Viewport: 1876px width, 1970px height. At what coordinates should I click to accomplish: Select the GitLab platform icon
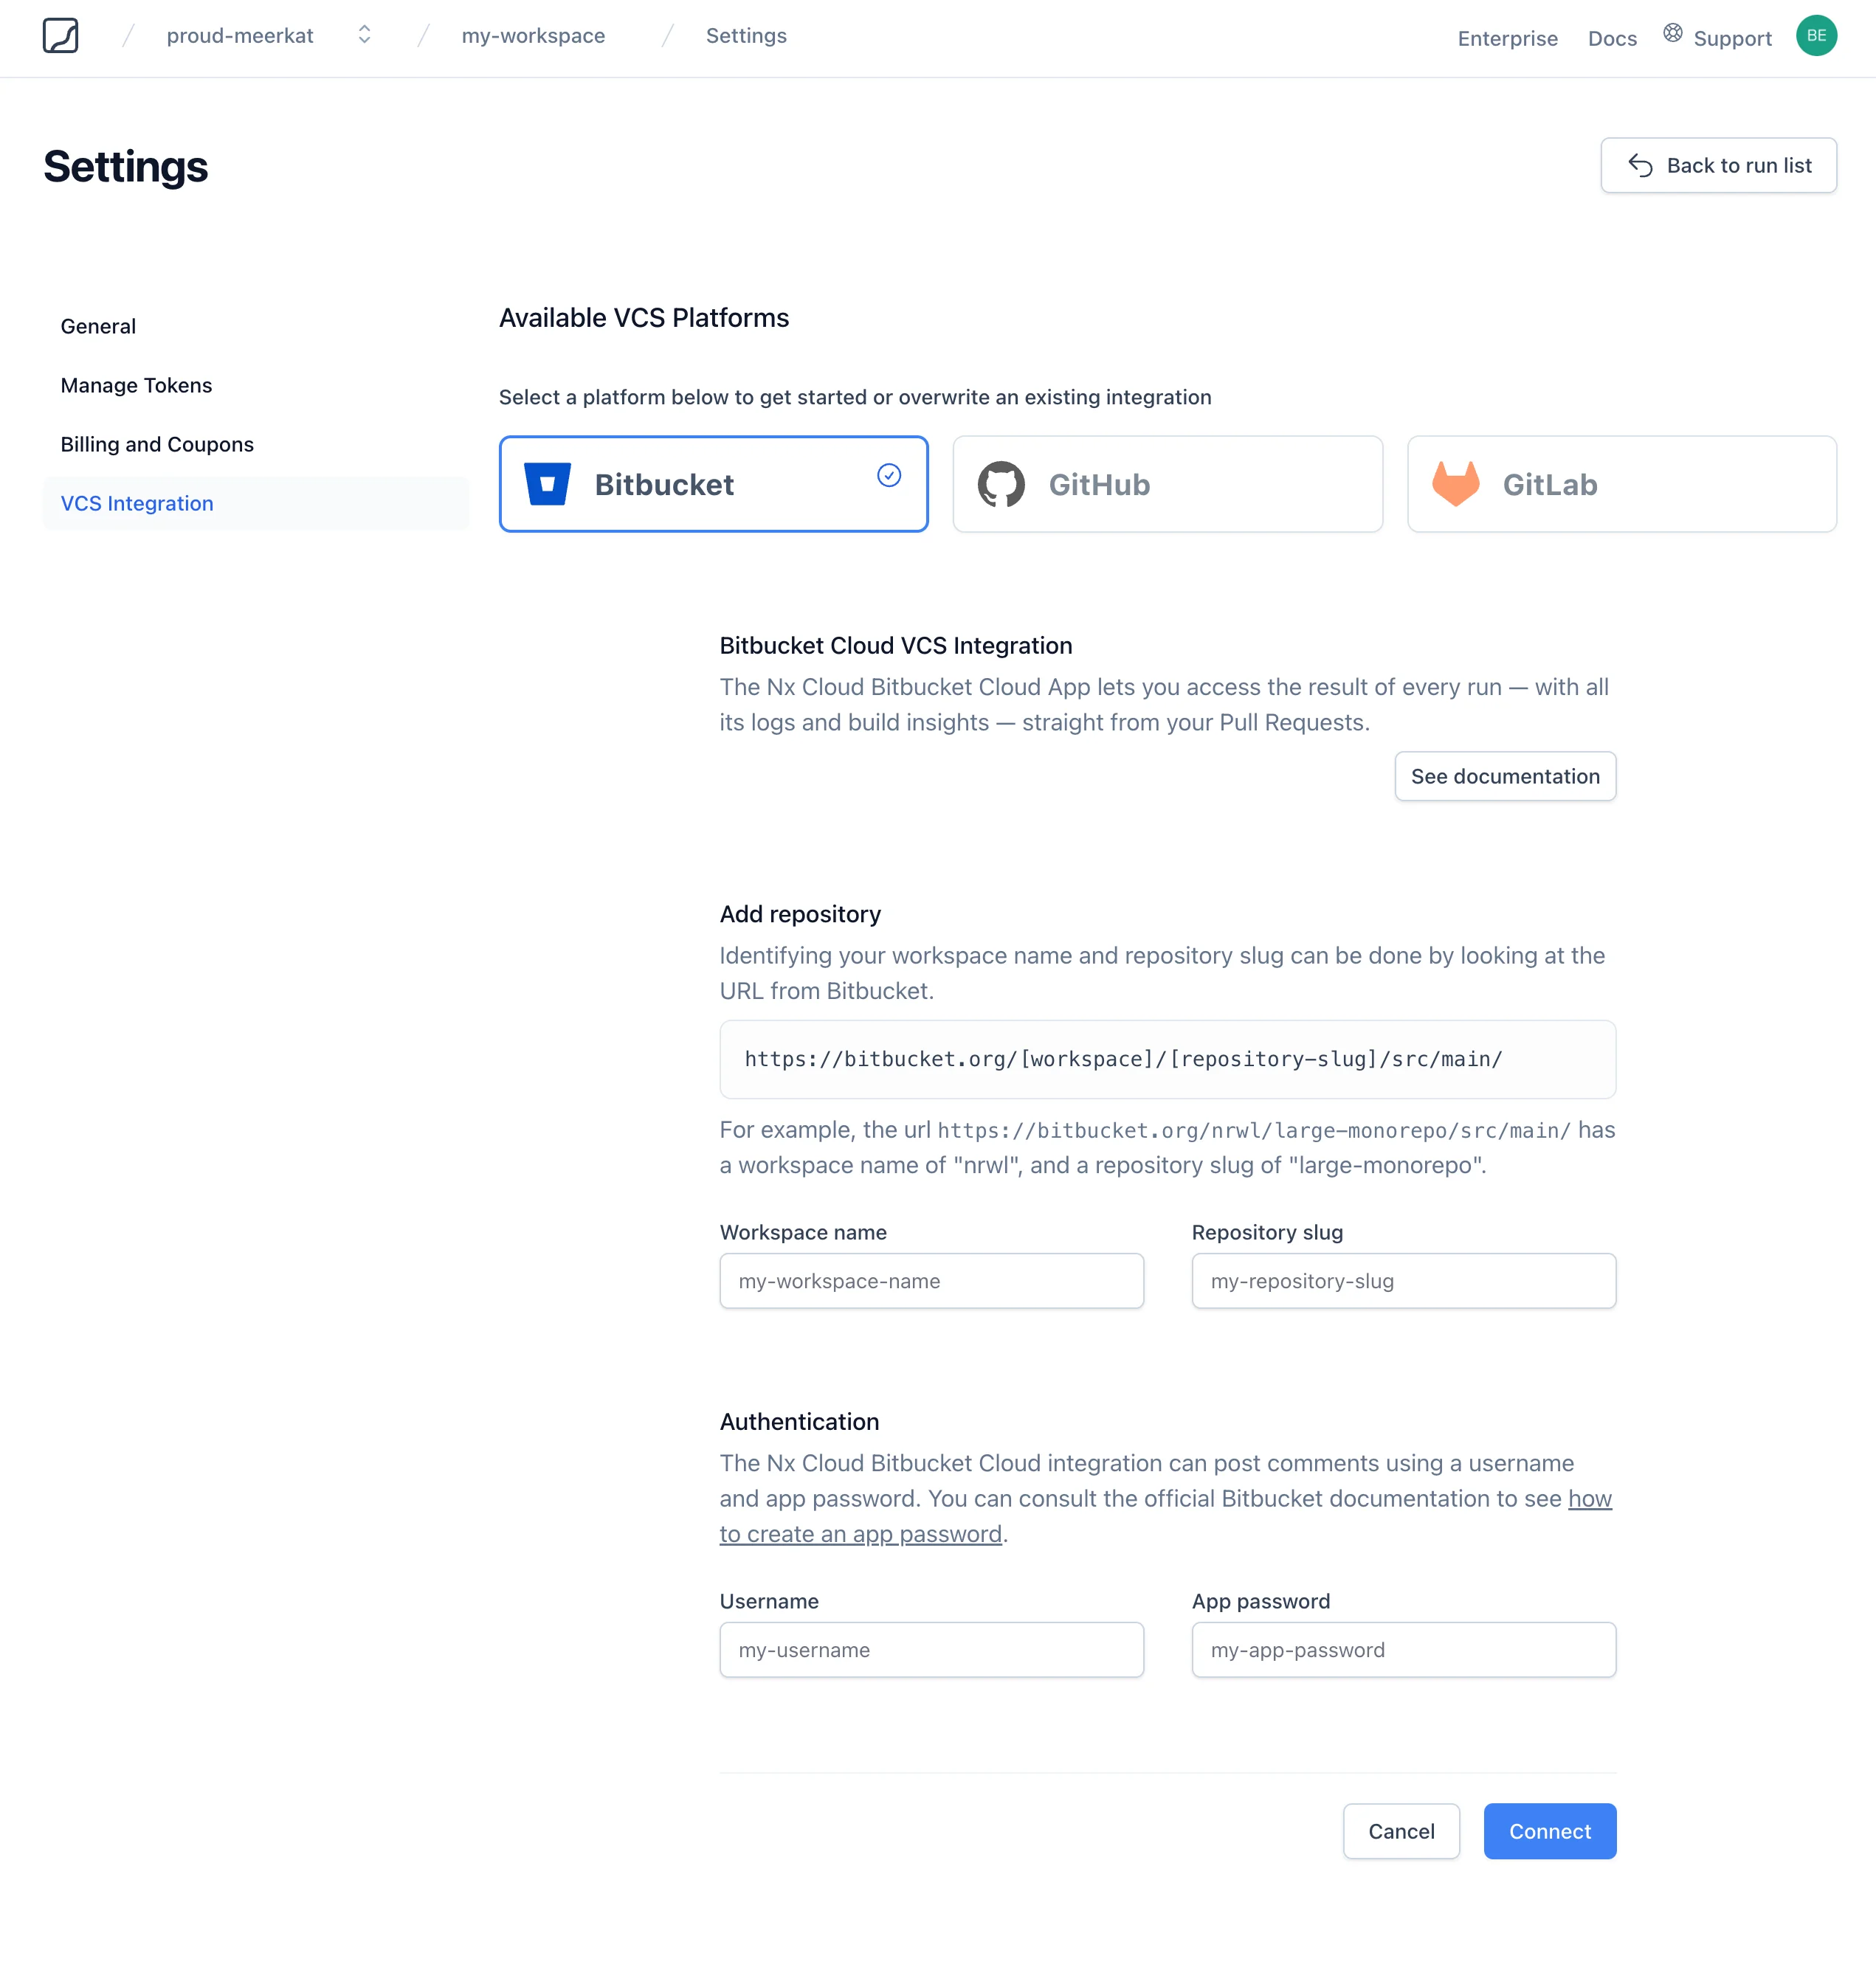(x=1459, y=484)
